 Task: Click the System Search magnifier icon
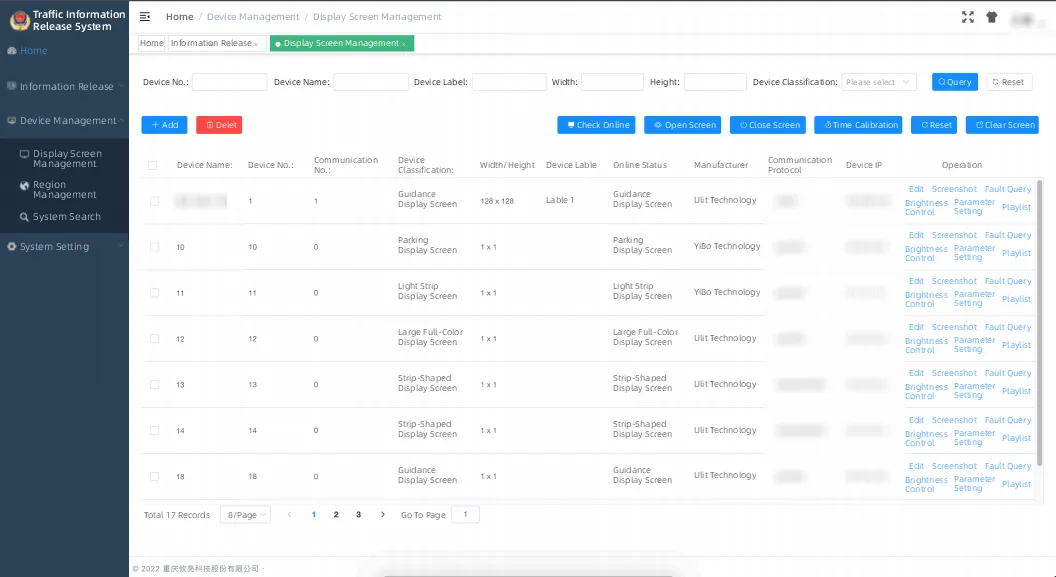24,217
